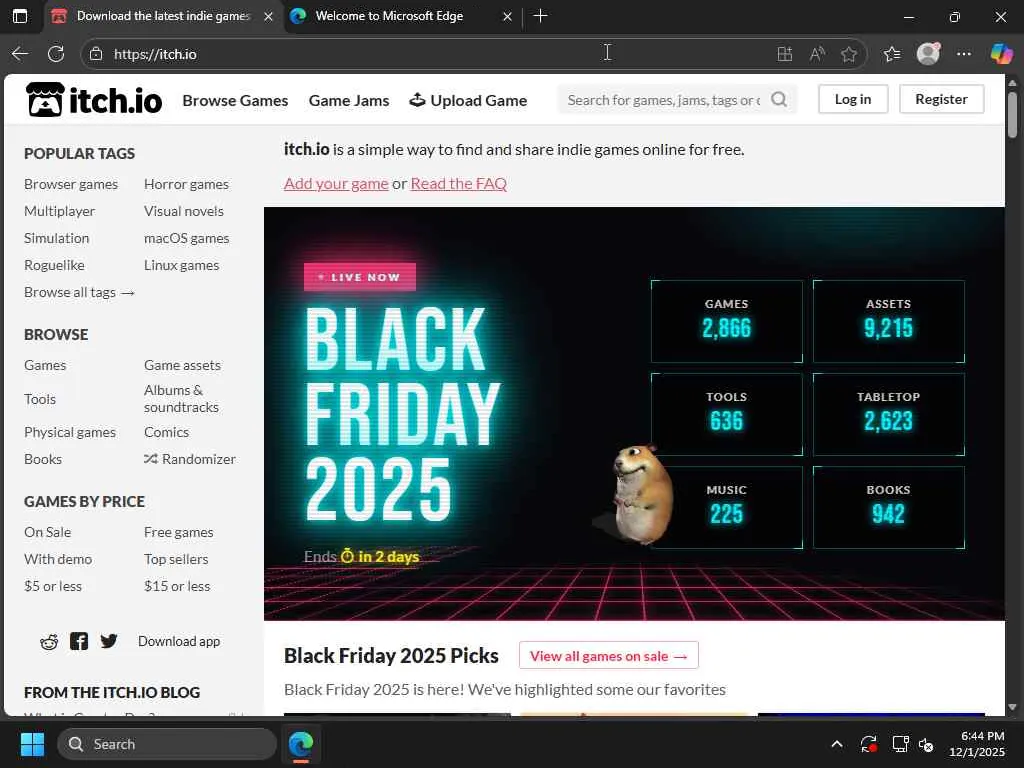Refresh the page
This screenshot has width=1024, height=768.
(x=56, y=54)
